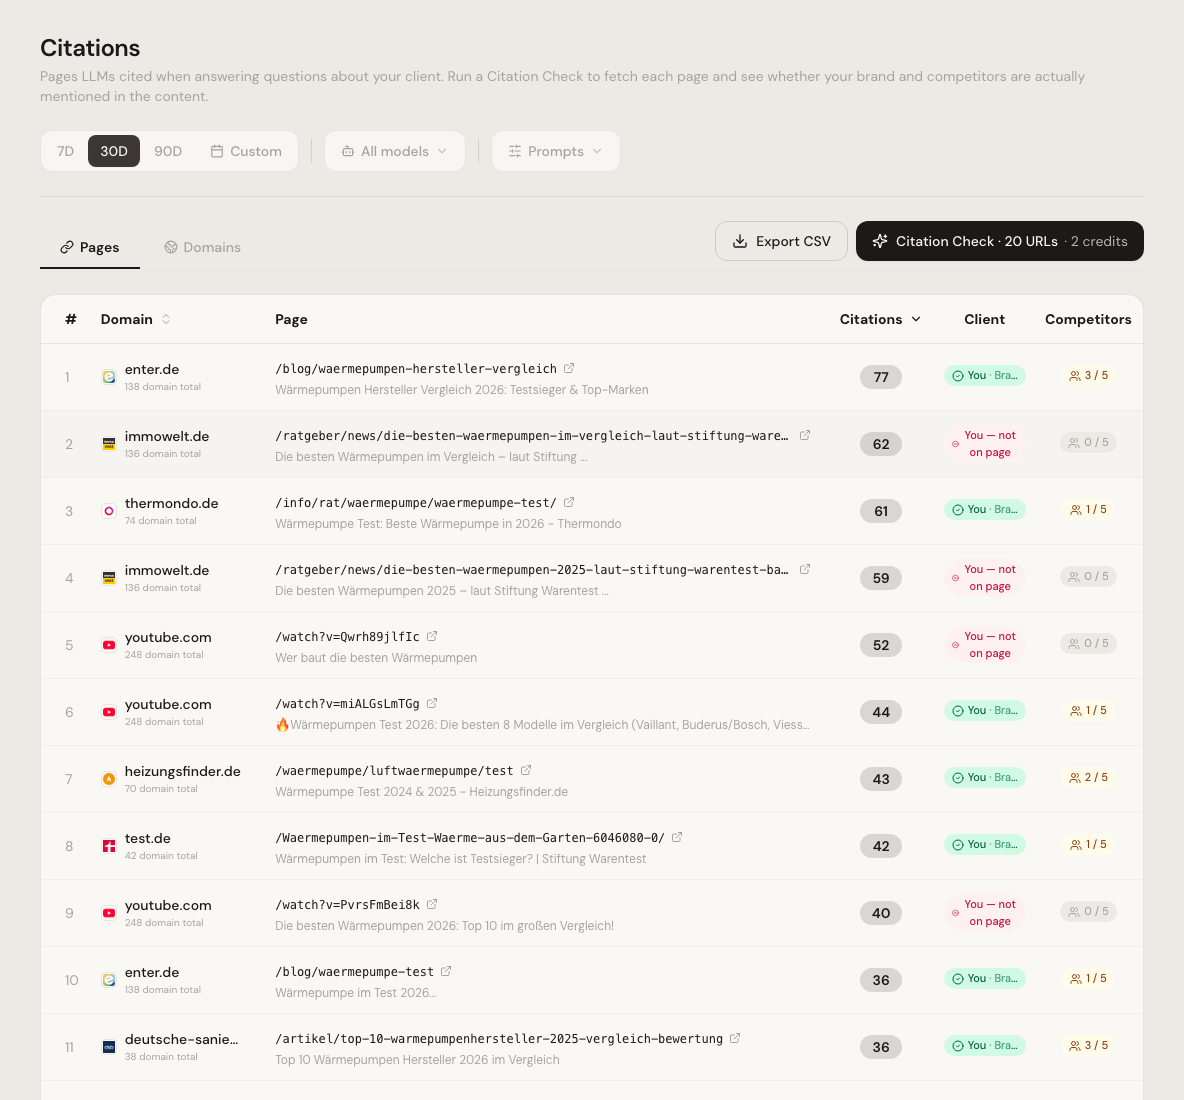Click 'You — not on page' badge in row 9
This screenshot has width=1184, height=1100.
985,913
